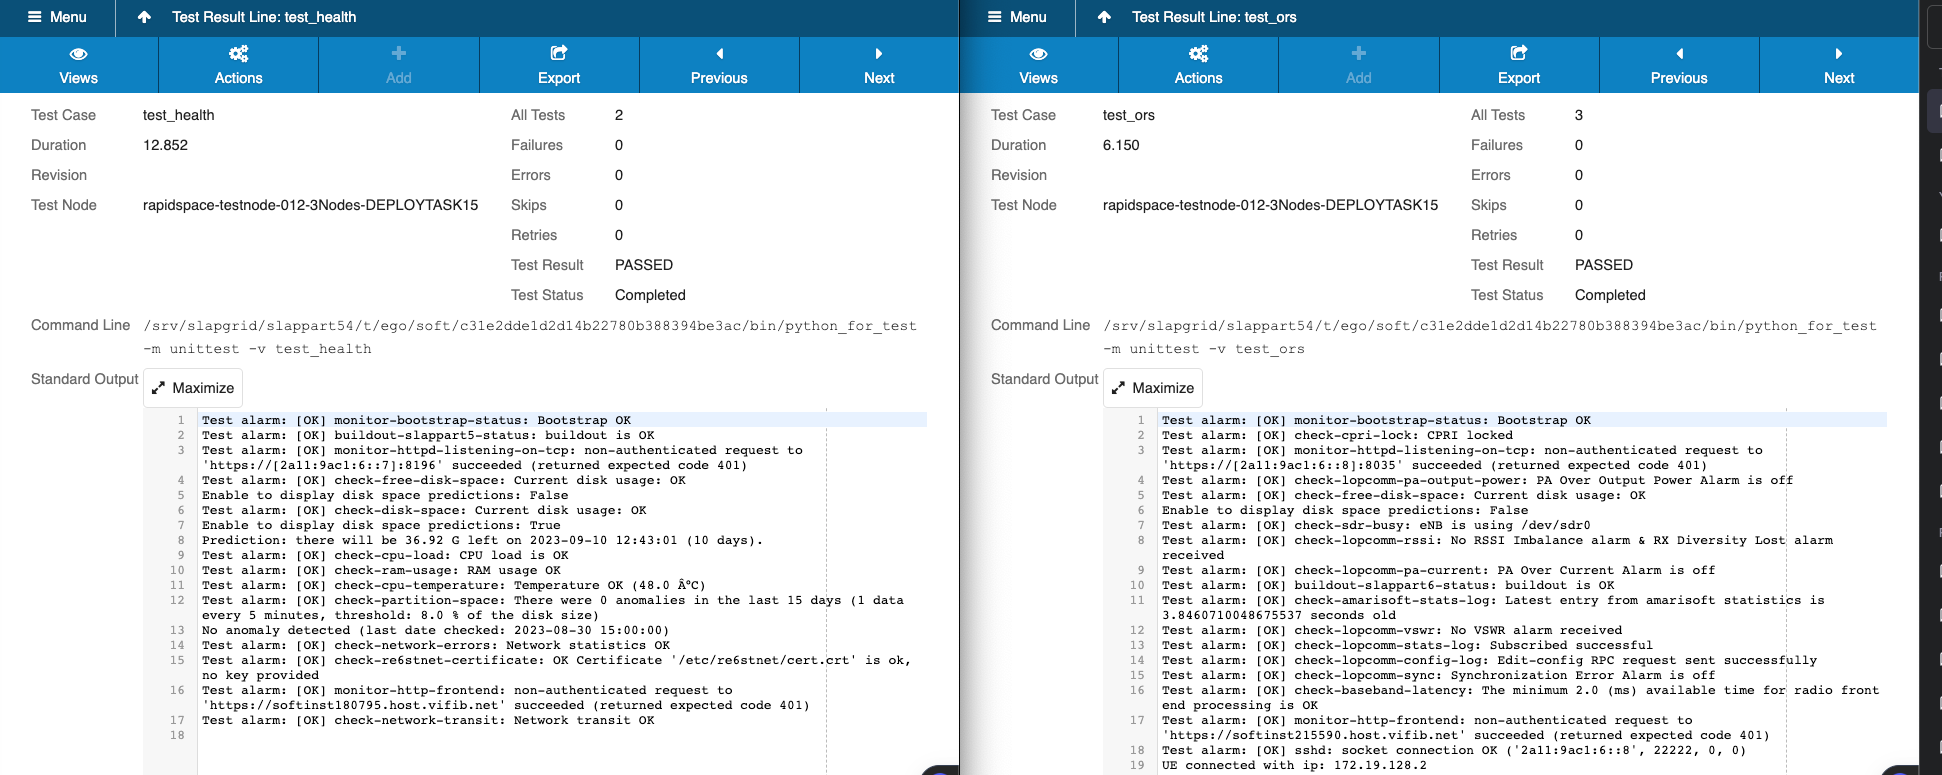Click PASSED result in test_health panel
Screen dimensions: 1942x775
[x=644, y=265]
